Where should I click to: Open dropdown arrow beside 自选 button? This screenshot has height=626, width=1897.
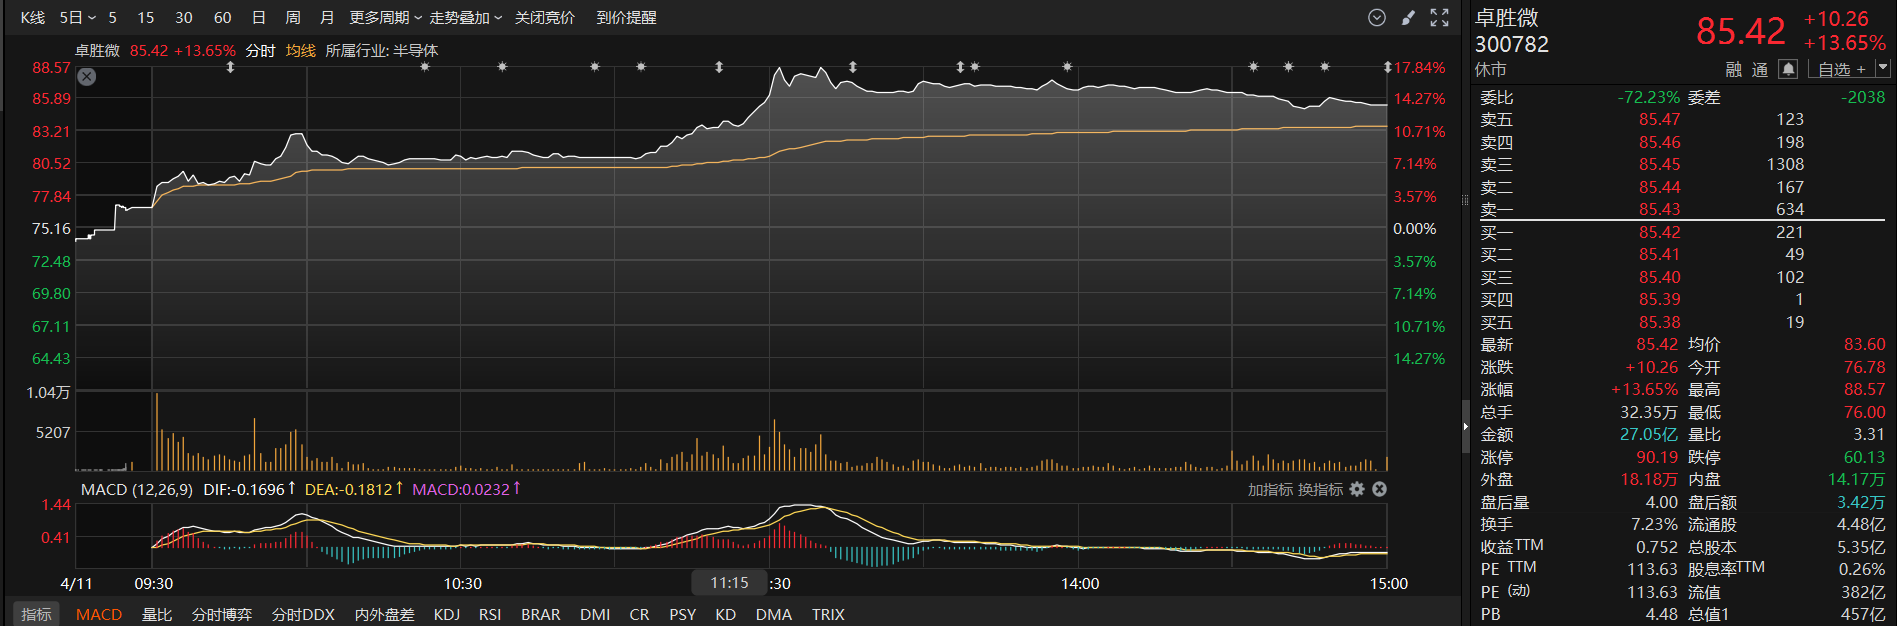point(1883,68)
